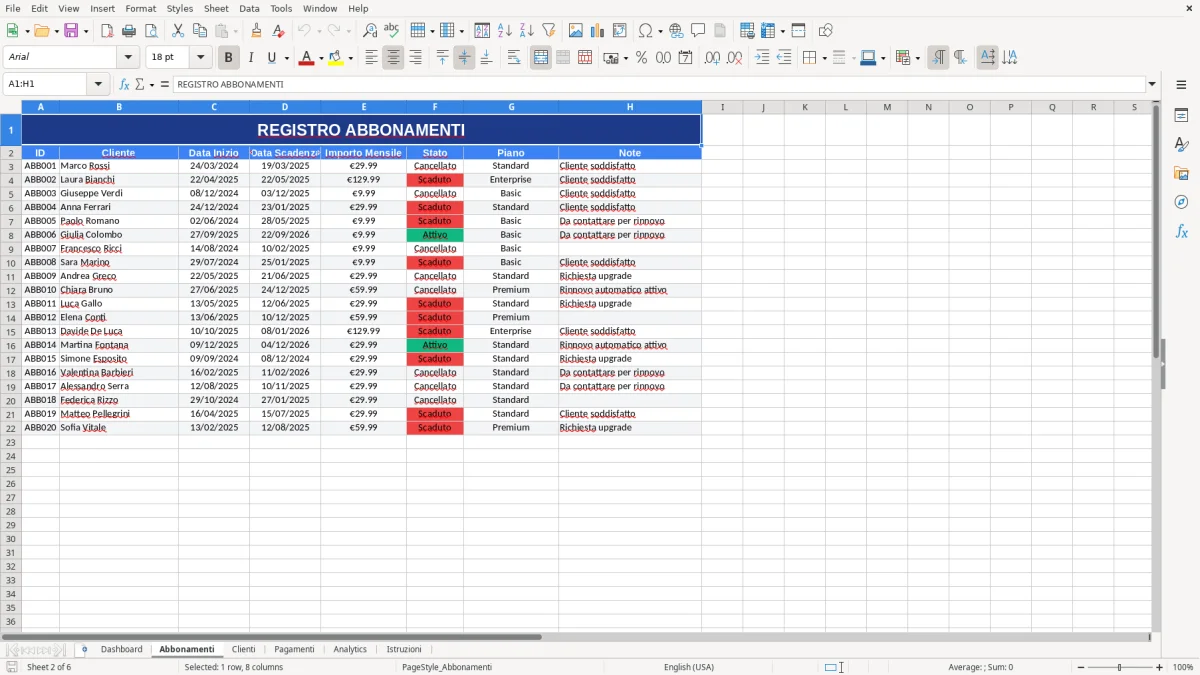Open the Format menu
The height and width of the screenshot is (675, 1200).
(x=140, y=8)
